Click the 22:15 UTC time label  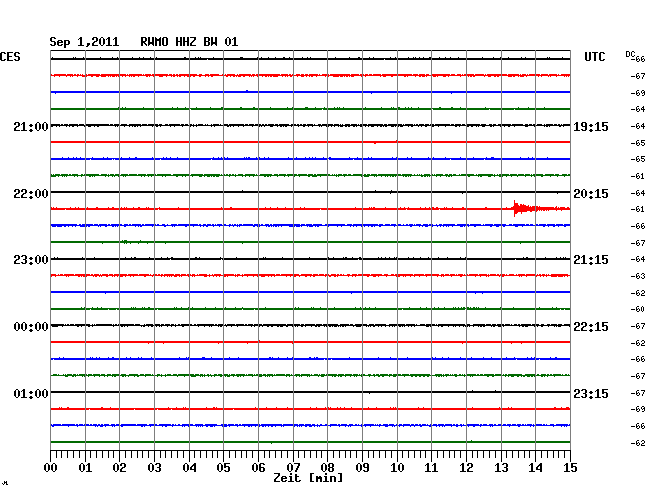[591, 327]
